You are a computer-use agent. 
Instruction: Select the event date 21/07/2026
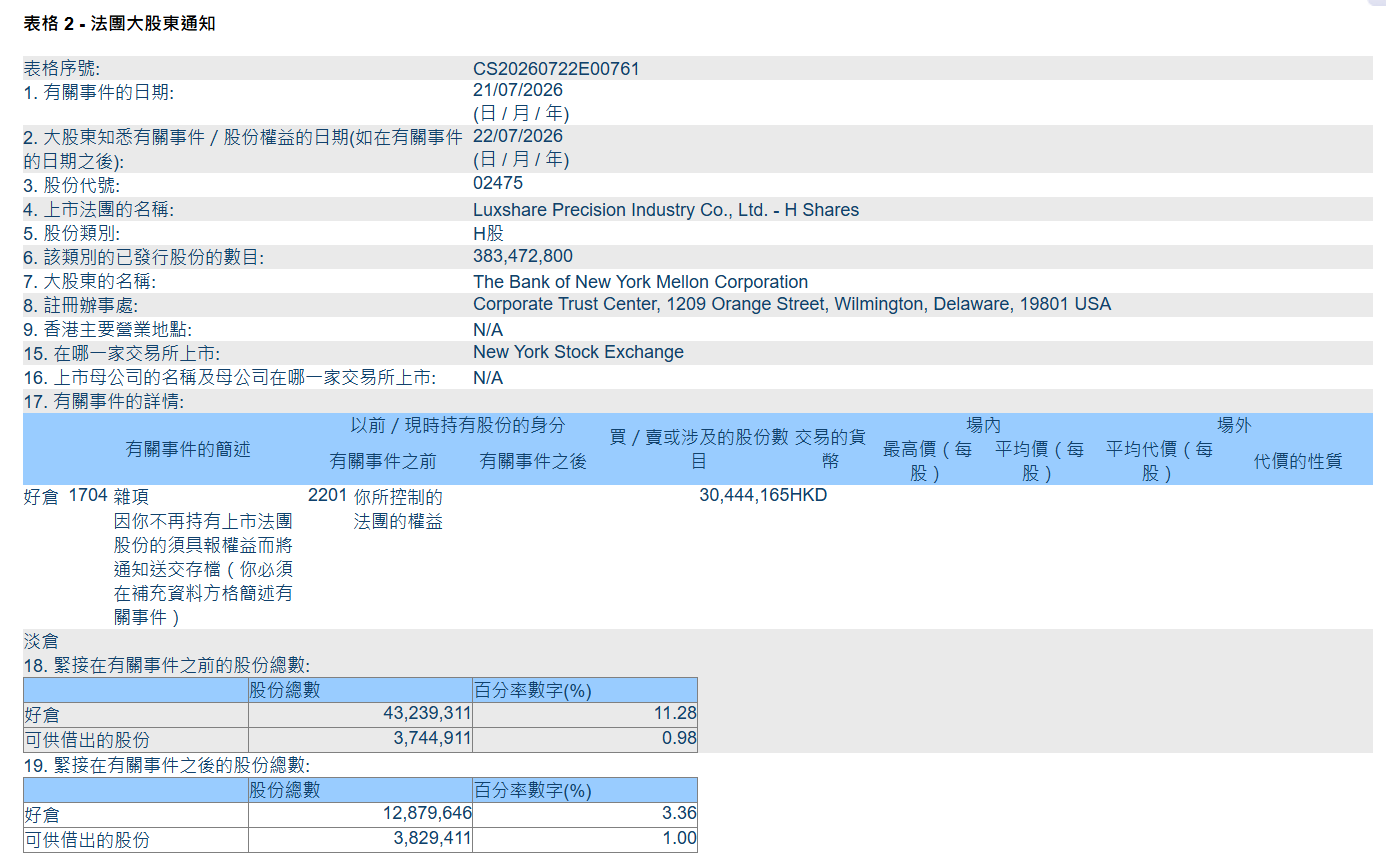pyautogui.click(x=518, y=90)
